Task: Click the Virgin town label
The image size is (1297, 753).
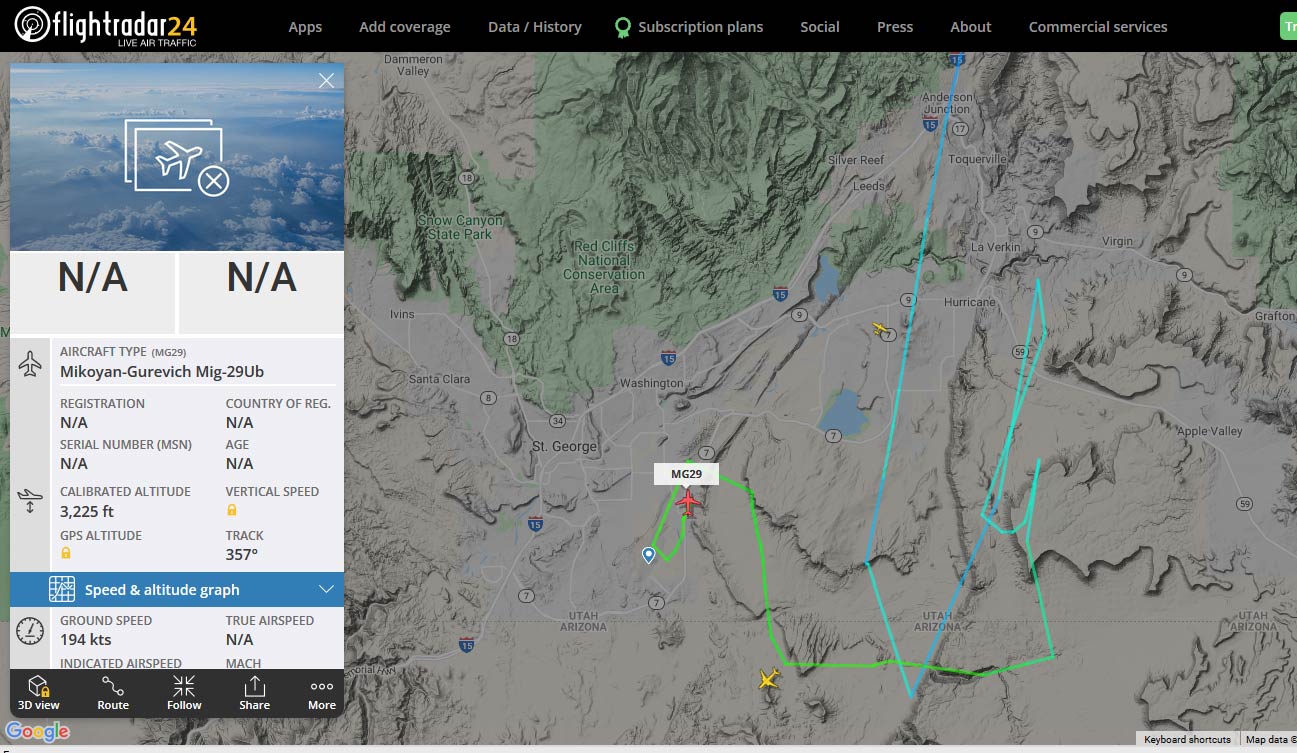Action: click(x=1118, y=241)
